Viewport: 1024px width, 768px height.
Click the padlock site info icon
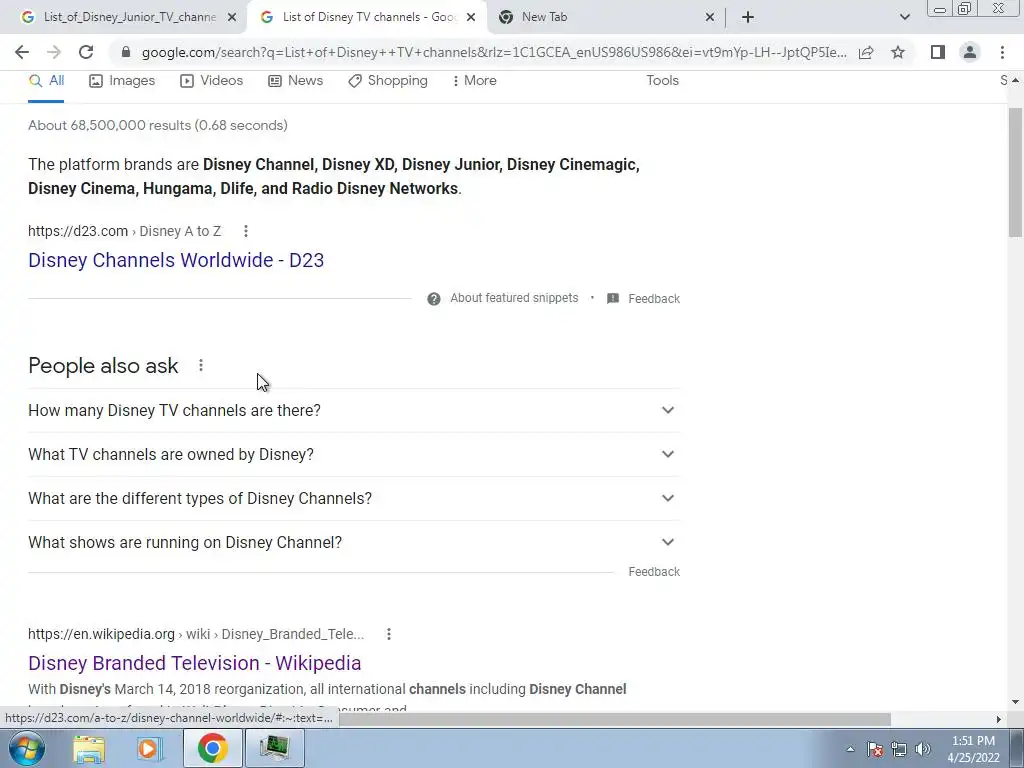(x=127, y=52)
